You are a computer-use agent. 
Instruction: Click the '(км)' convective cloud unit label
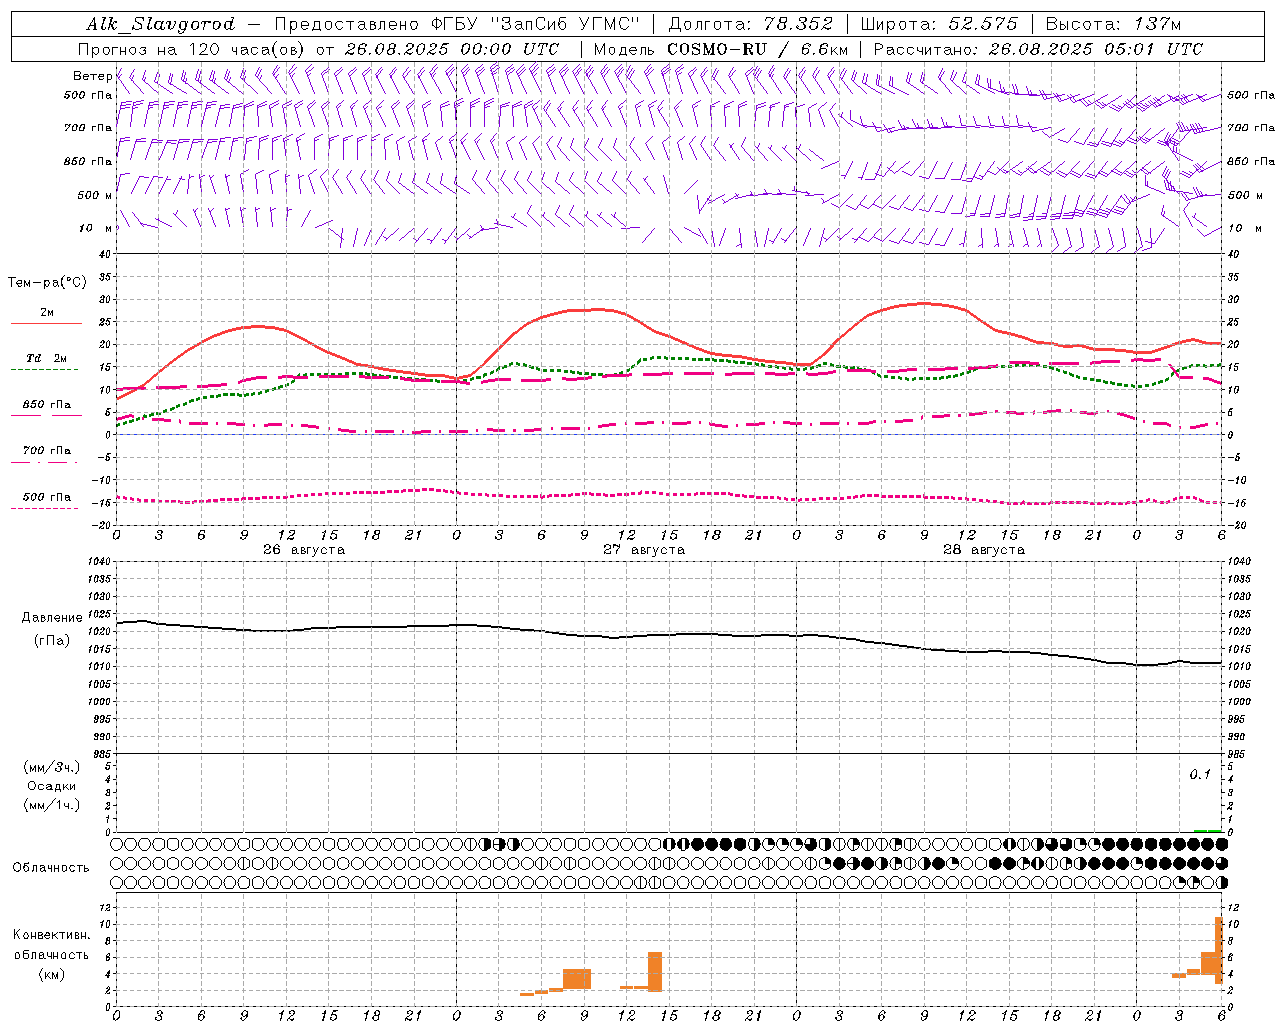tap(52, 974)
